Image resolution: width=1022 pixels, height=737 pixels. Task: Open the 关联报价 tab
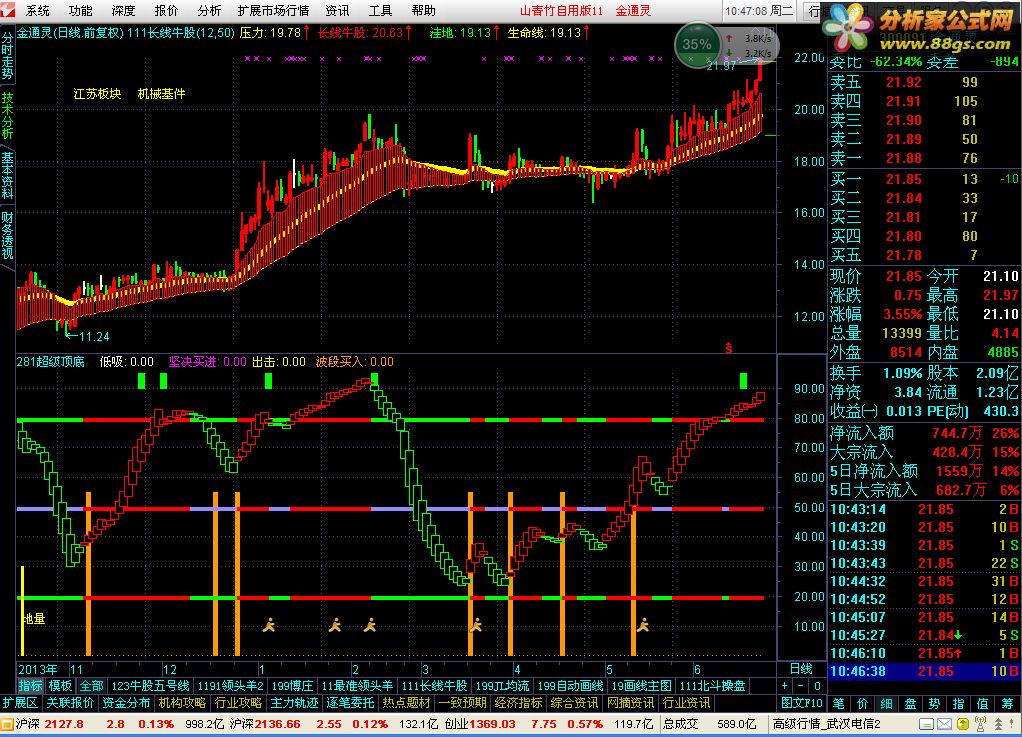70,702
